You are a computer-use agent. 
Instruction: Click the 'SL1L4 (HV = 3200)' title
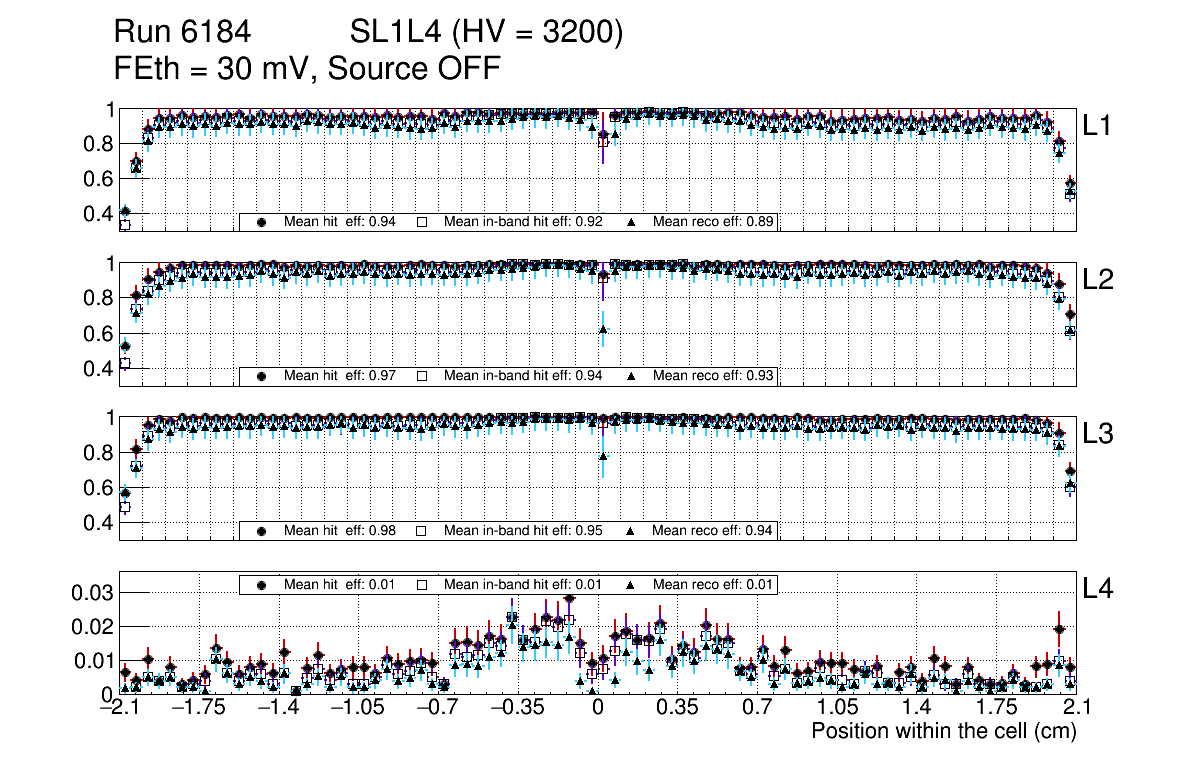click(487, 33)
